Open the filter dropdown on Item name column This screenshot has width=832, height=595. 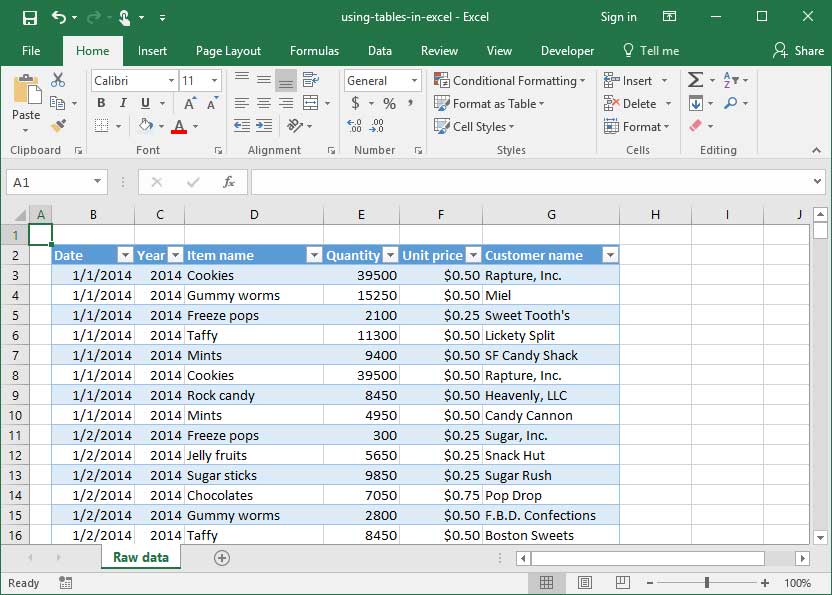coord(312,255)
